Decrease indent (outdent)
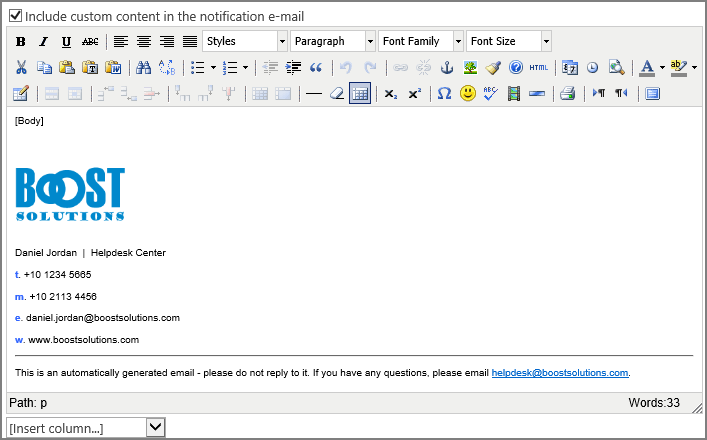The height and width of the screenshot is (440, 707). [270, 68]
